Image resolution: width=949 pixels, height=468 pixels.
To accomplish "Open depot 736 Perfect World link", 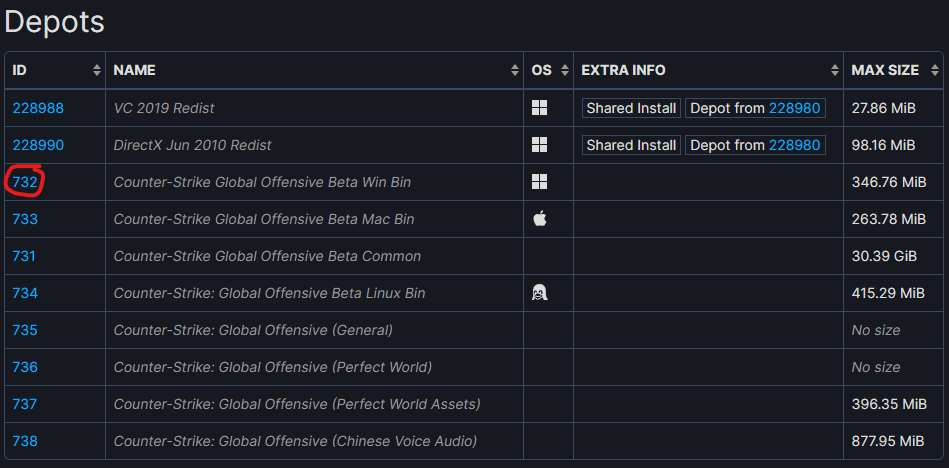I will tap(25, 367).
